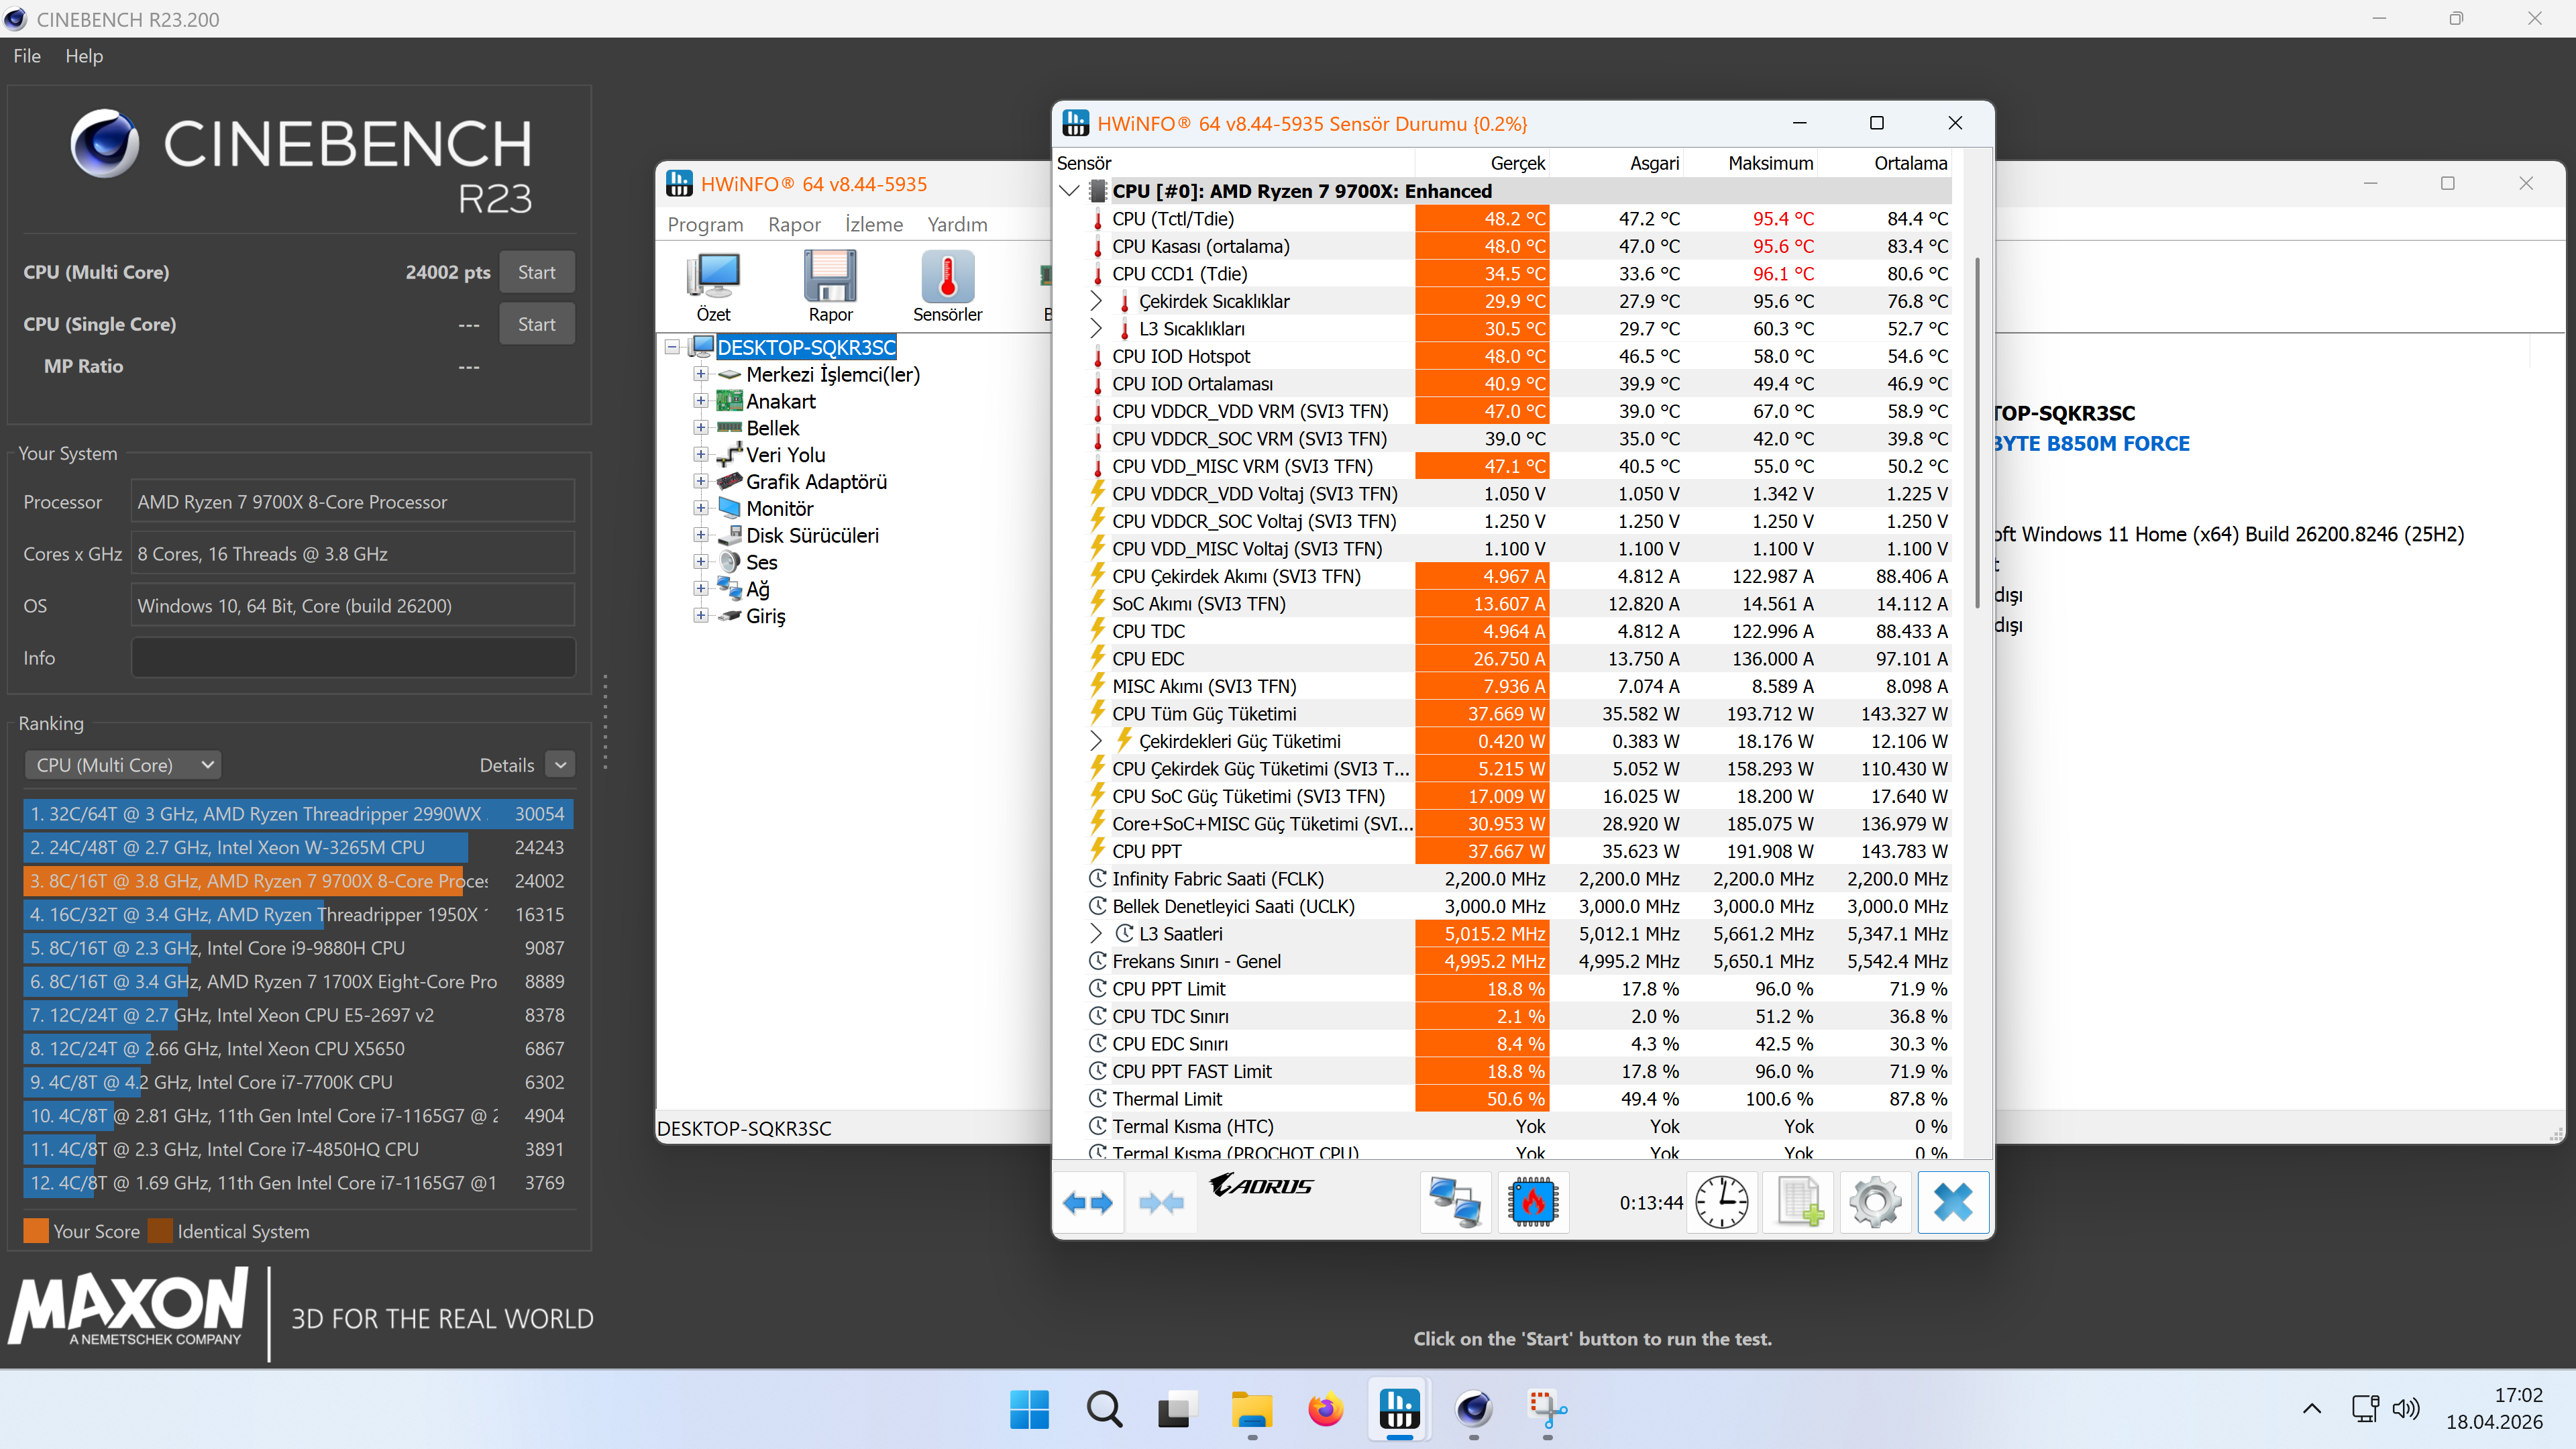The width and height of the screenshot is (2576, 1449).
Task: Click the expand layout arrows icon in HWiNFO sensors toolbar
Action: click(x=1088, y=1202)
